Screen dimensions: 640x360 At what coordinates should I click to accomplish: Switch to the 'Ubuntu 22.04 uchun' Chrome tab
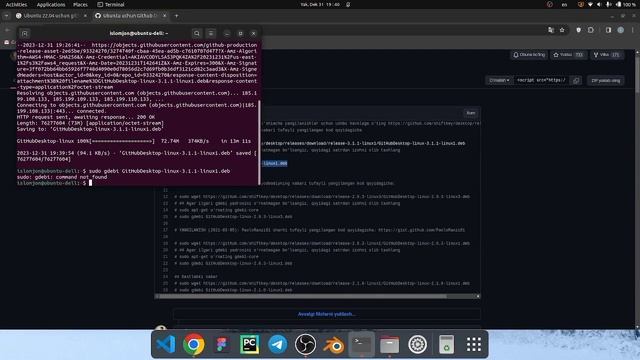(x=50, y=16)
